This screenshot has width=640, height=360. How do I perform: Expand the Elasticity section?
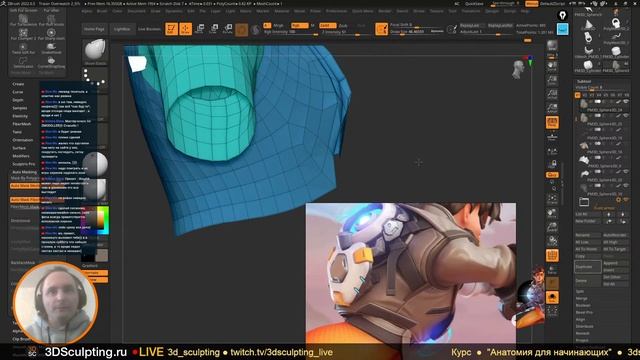pos(20,116)
